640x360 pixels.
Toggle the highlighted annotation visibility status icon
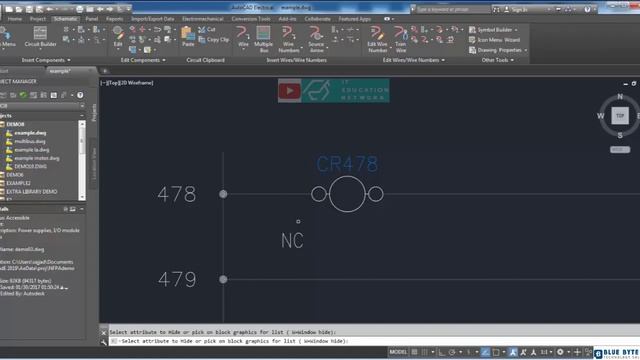pos(513,352)
